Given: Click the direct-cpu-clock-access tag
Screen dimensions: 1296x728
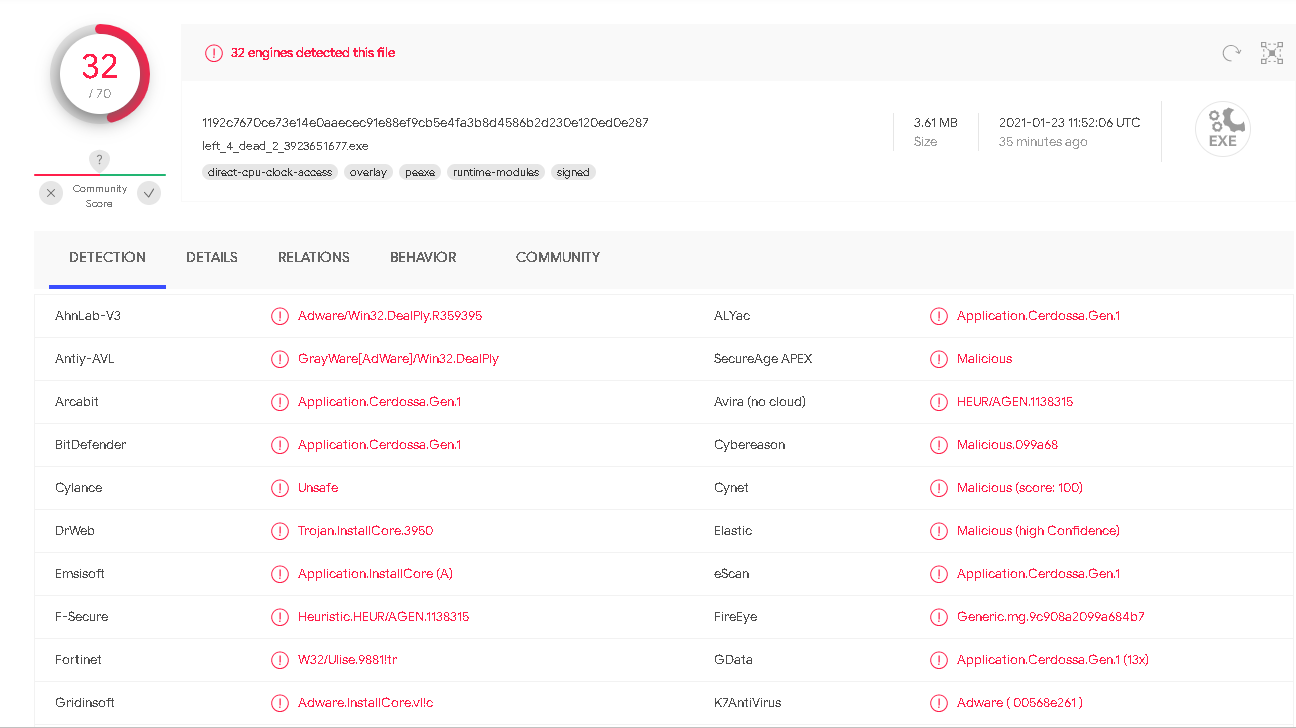Looking at the screenshot, I should [x=269, y=172].
